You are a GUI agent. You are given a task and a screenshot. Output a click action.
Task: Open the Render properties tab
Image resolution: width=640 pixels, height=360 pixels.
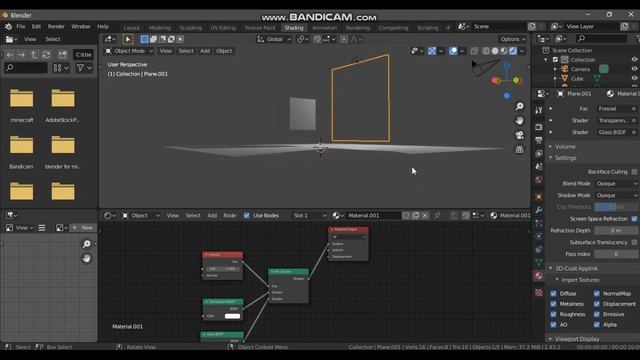point(539,127)
